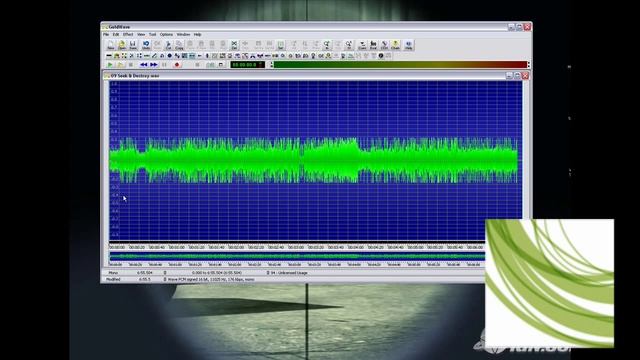Click the green-to-red level meter bar

(400, 64)
